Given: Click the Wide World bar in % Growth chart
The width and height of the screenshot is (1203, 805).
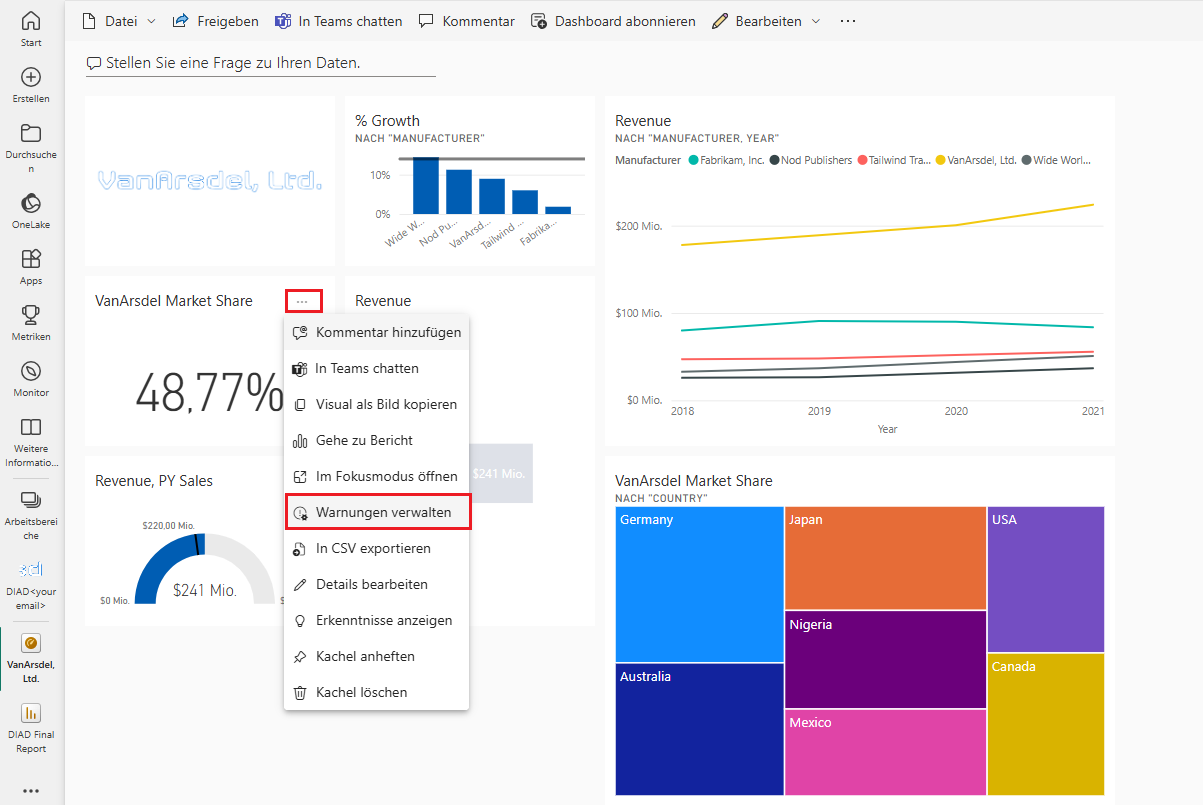Looking at the screenshot, I should (x=426, y=186).
